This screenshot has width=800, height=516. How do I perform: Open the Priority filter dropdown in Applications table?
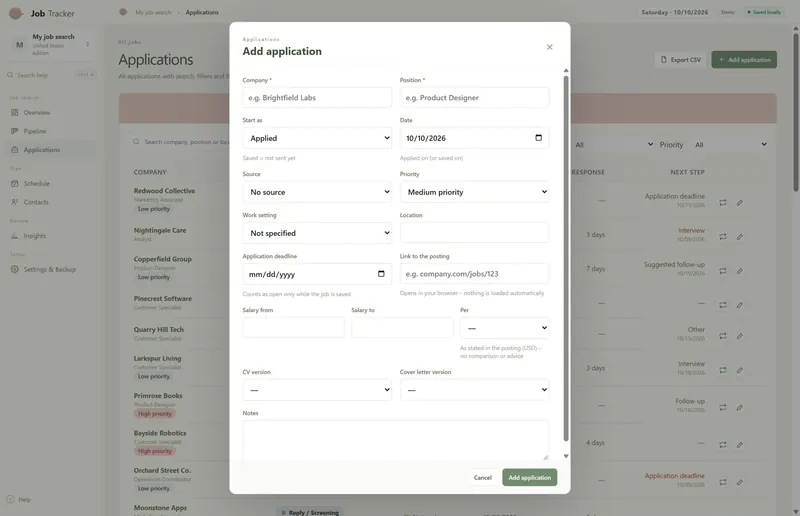pyautogui.click(x=730, y=144)
